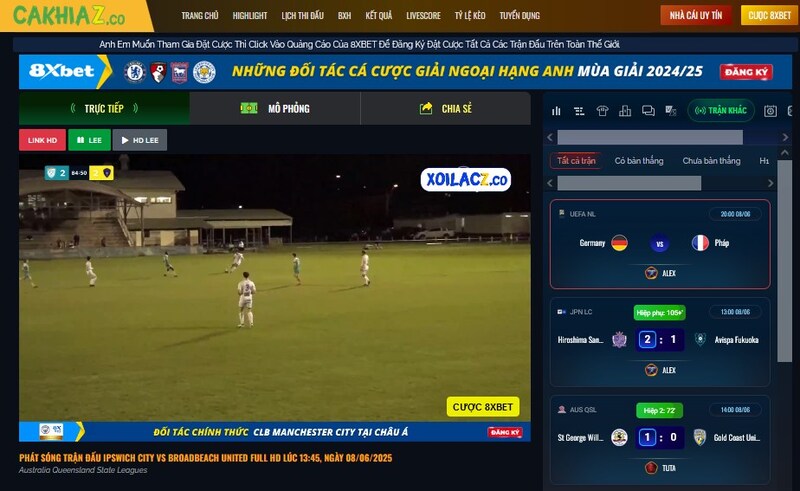Open the chat bubbles icon
The height and width of the screenshot is (491, 800).
648,111
